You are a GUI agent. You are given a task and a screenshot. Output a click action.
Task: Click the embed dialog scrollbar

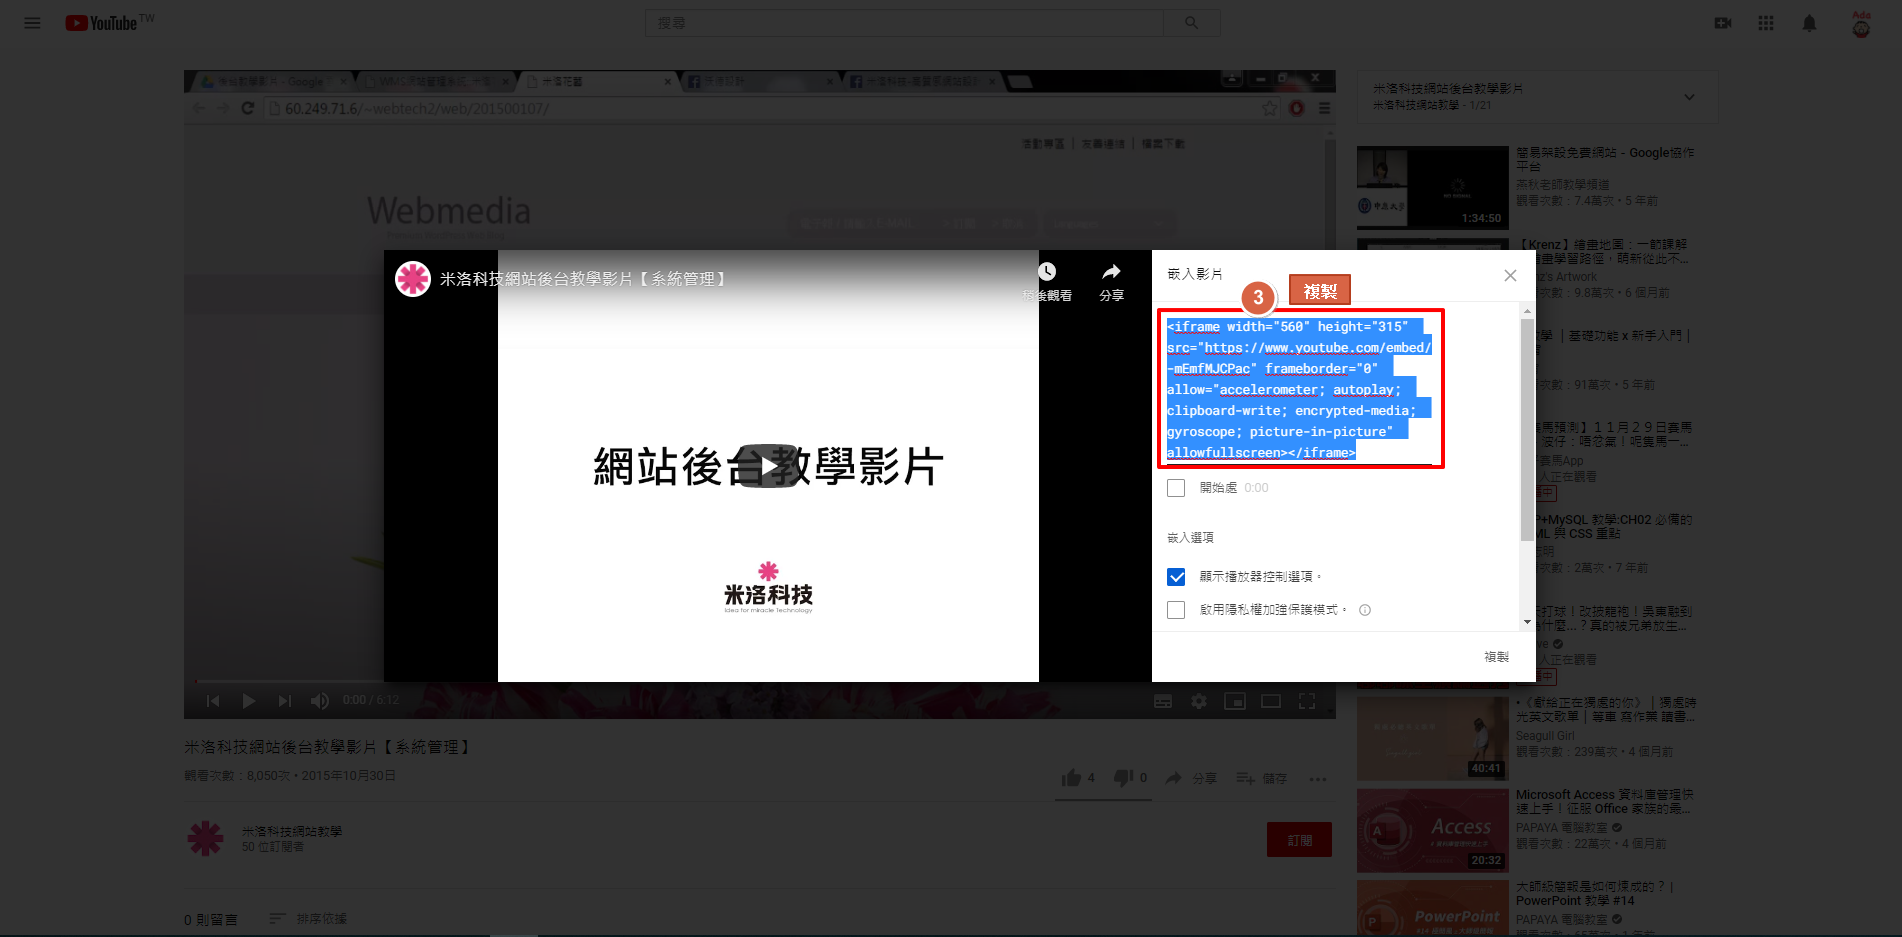pos(1527,430)
